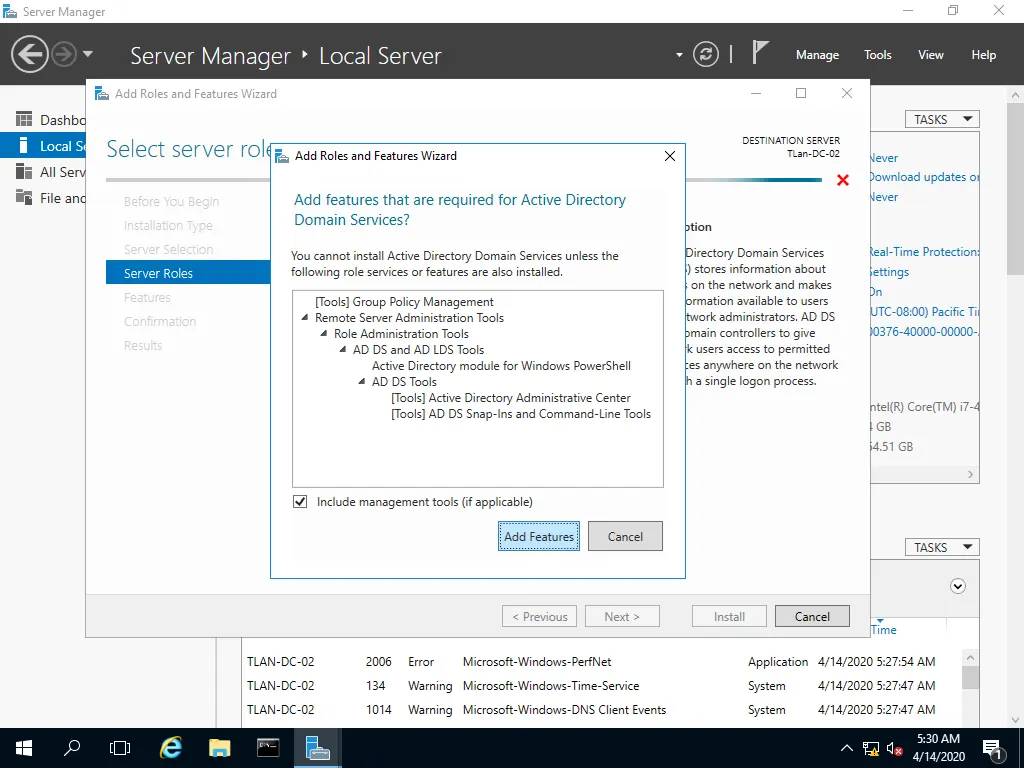
Task: Show hidden system tray icons
Action: click(x=846, y=748)
